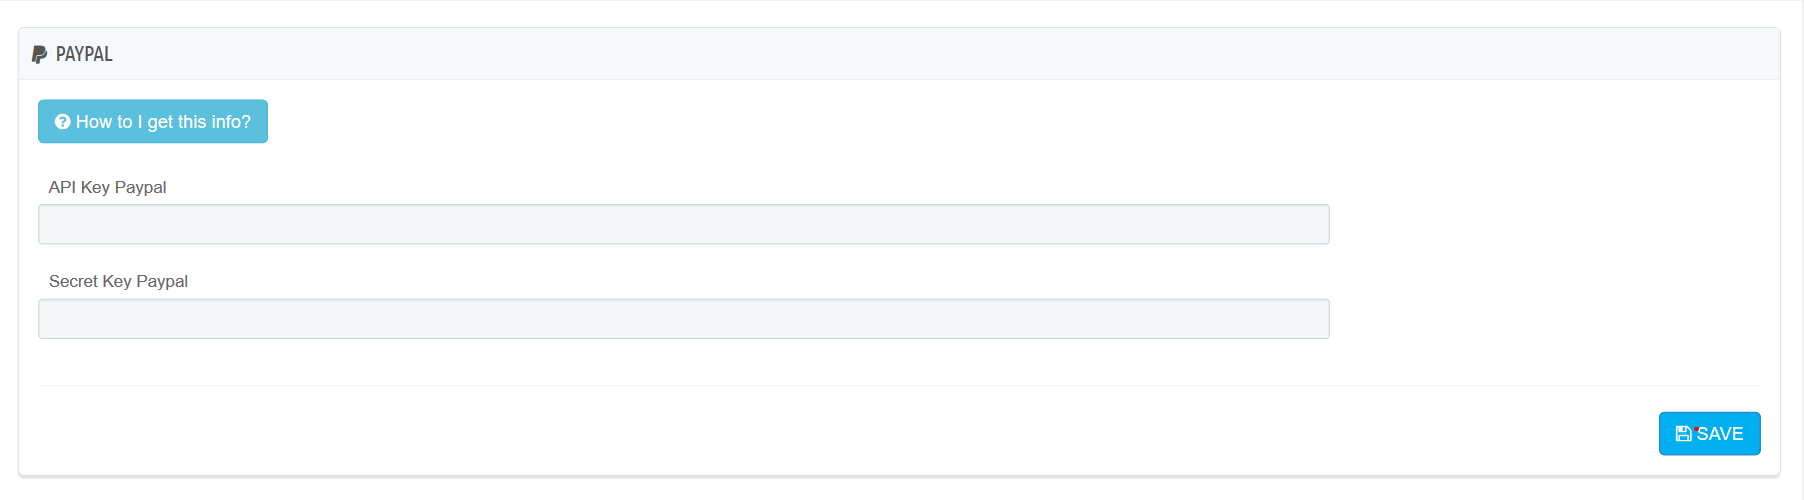Screen dimensions: 1804x500
Task: Click empty panel space right of API Key field
Action: (1550, 225)
